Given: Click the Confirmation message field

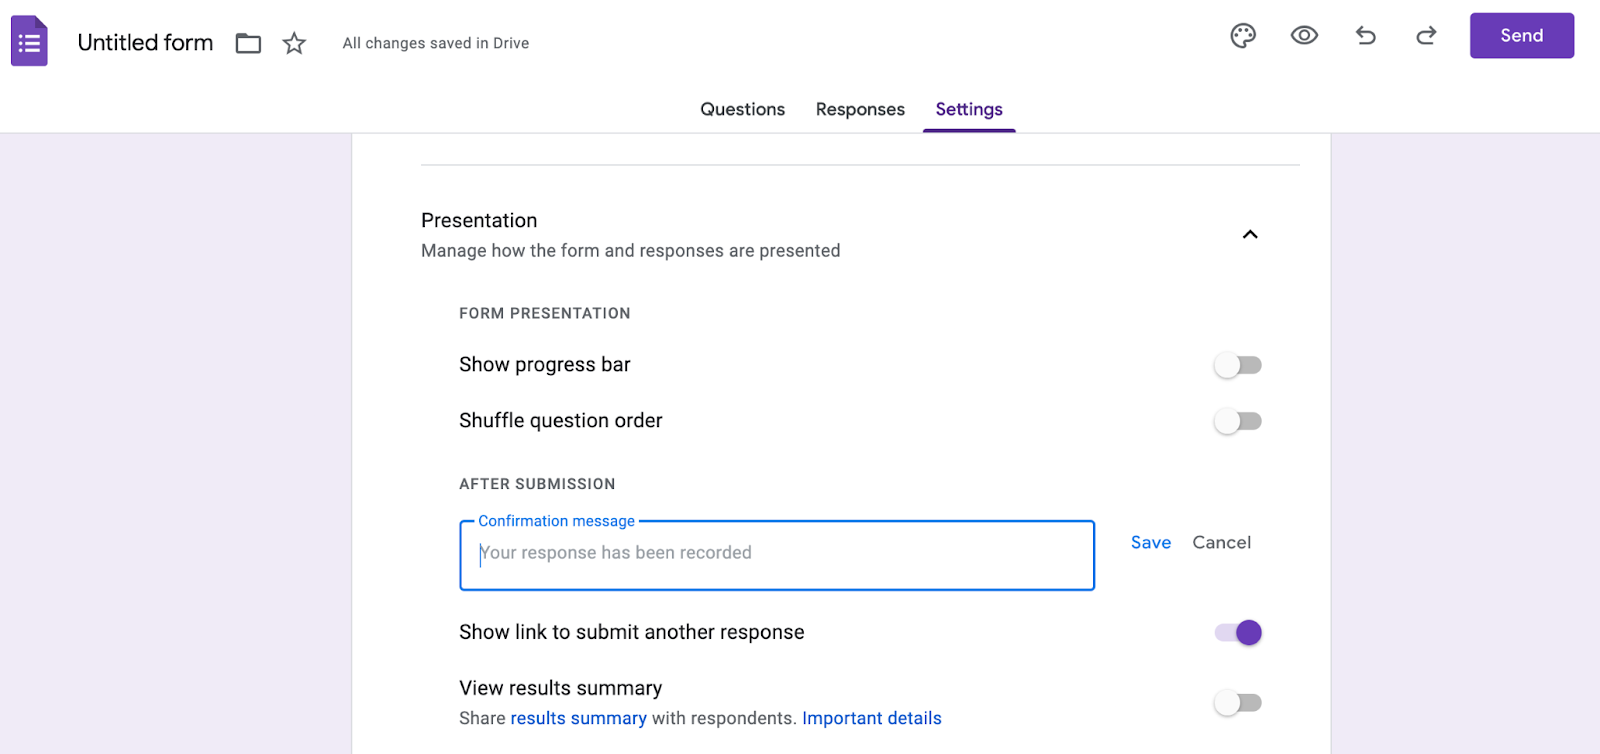Looking at the screenshot, I should point(777,555).
